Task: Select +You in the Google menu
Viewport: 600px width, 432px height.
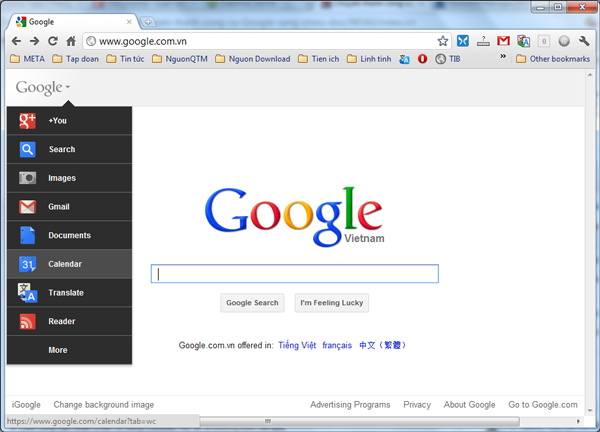Action: click(69, 121)
